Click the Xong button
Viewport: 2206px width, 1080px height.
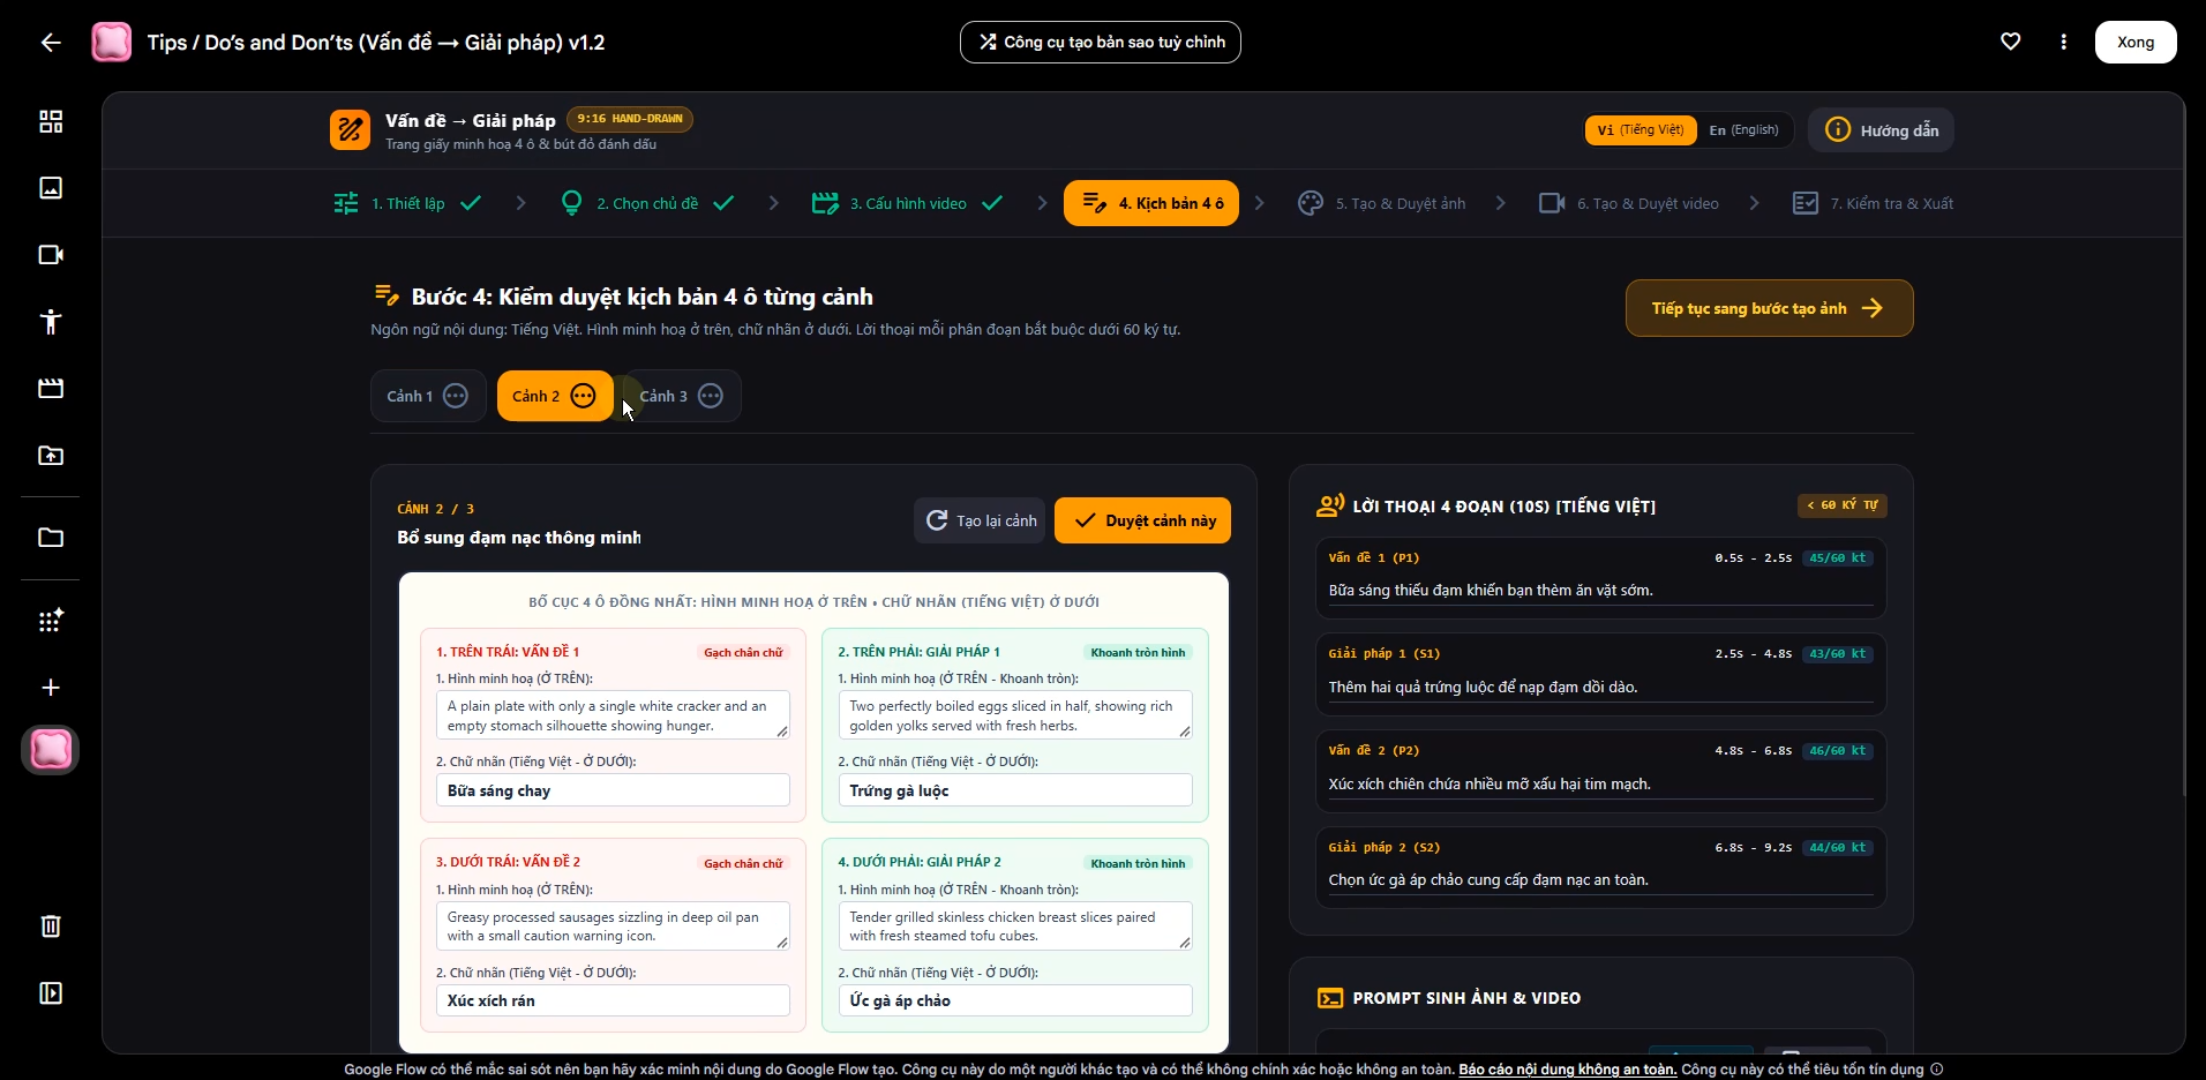[x=2135, y=42]
